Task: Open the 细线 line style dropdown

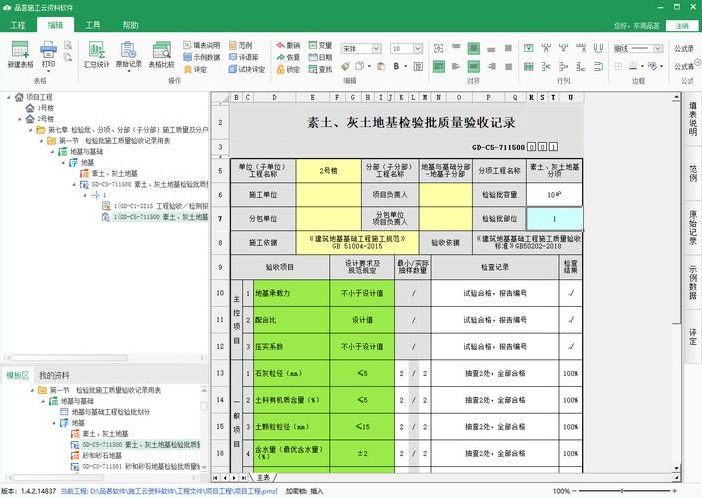Action: (x=658, y=48)
